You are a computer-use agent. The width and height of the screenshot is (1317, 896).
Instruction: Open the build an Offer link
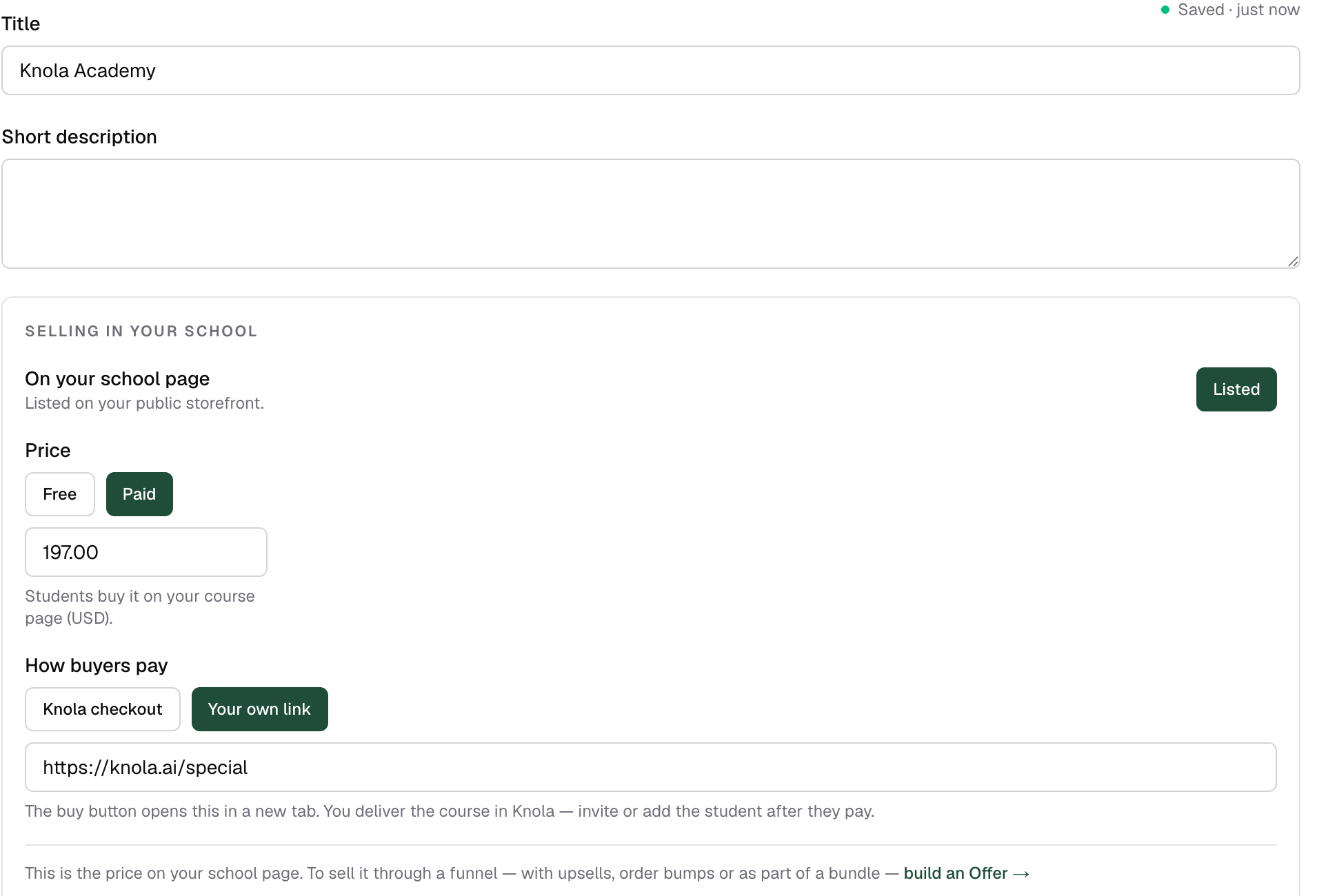click(966, 873)
